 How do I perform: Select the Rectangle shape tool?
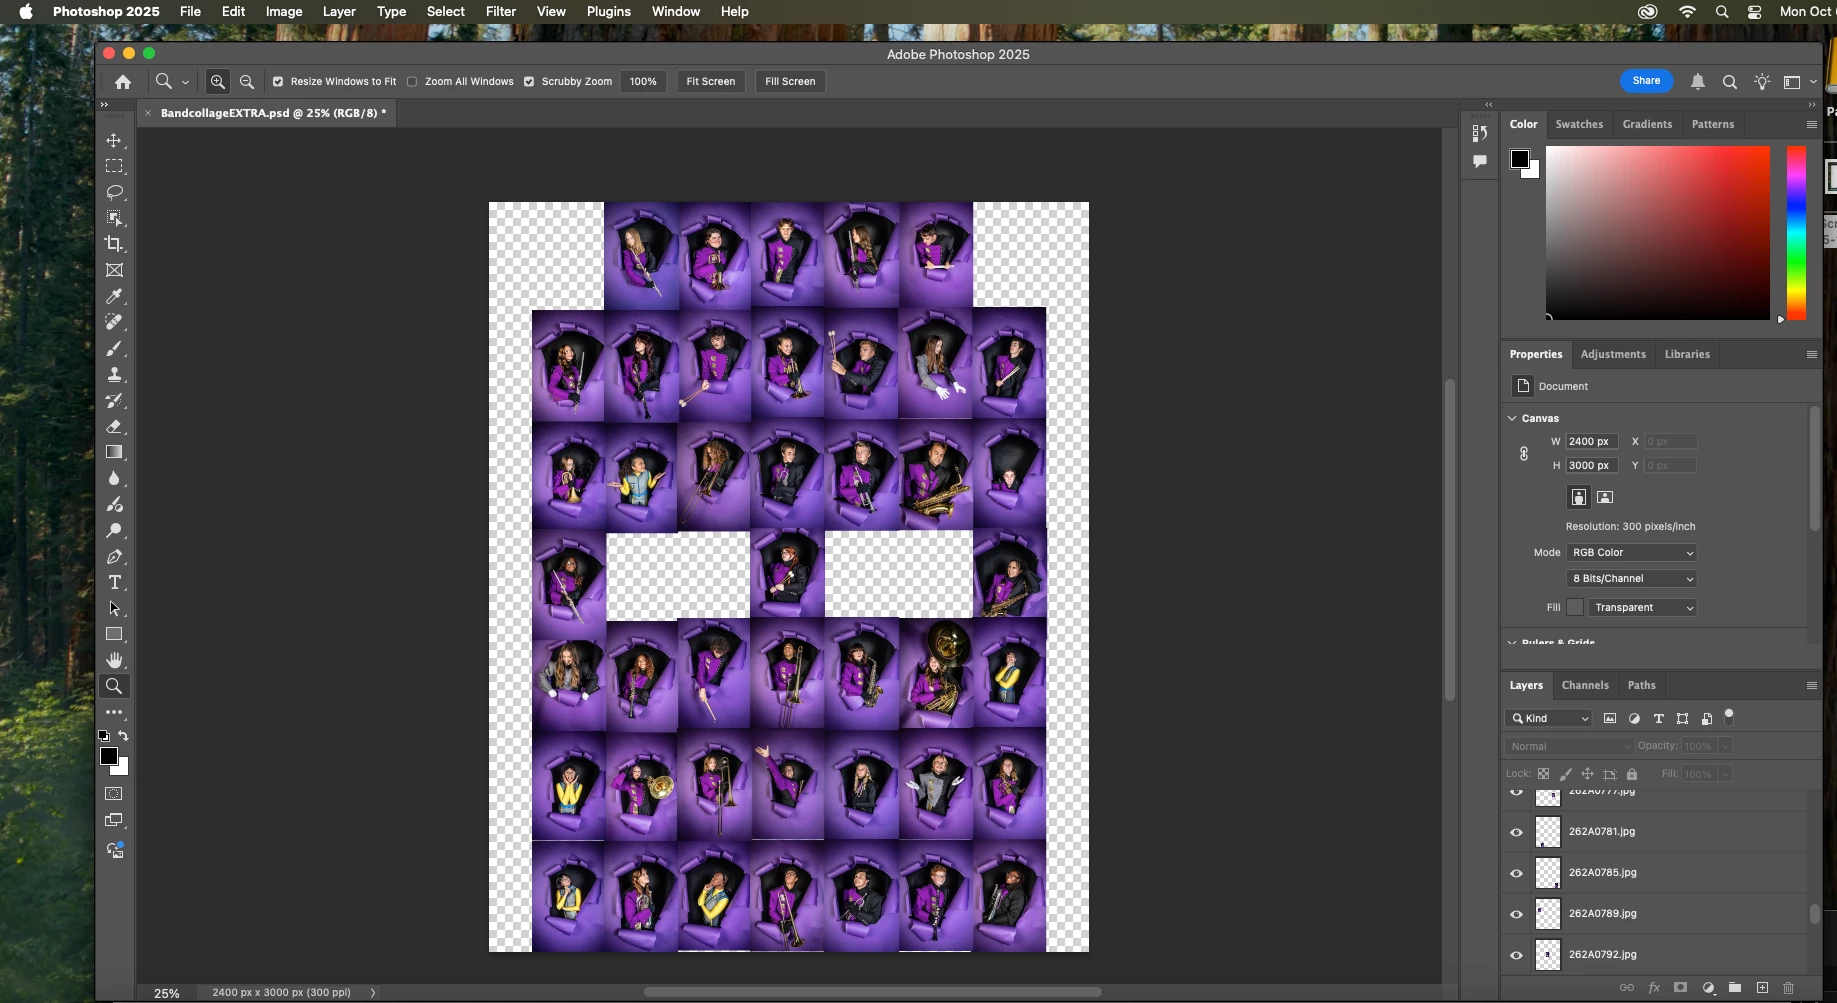[114, 634]
